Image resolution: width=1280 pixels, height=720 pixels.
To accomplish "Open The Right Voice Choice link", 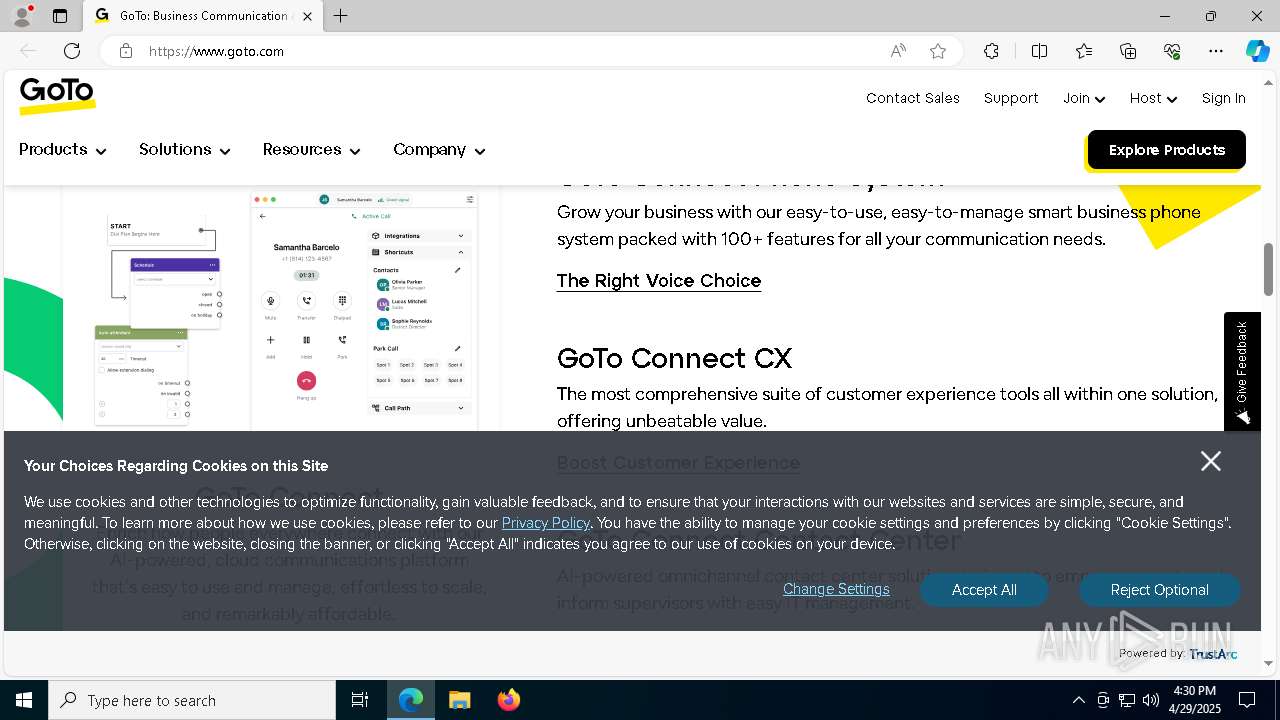I will click(x=659, y=281).
